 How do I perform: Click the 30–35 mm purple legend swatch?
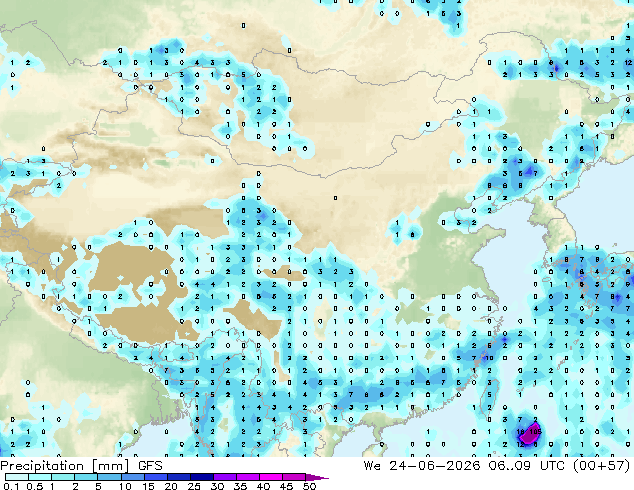224,477
